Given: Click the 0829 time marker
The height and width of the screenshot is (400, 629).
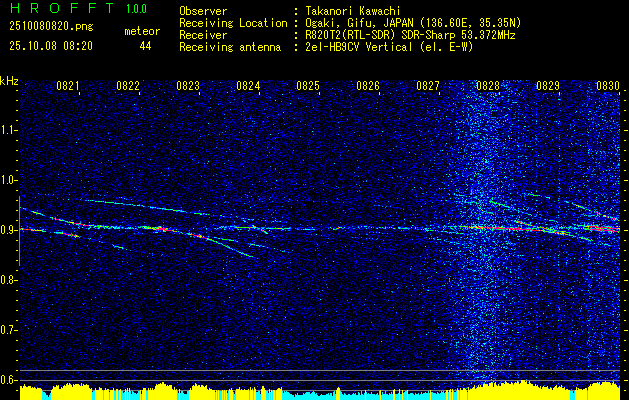Looking at the screenshot, I should 548,85.
